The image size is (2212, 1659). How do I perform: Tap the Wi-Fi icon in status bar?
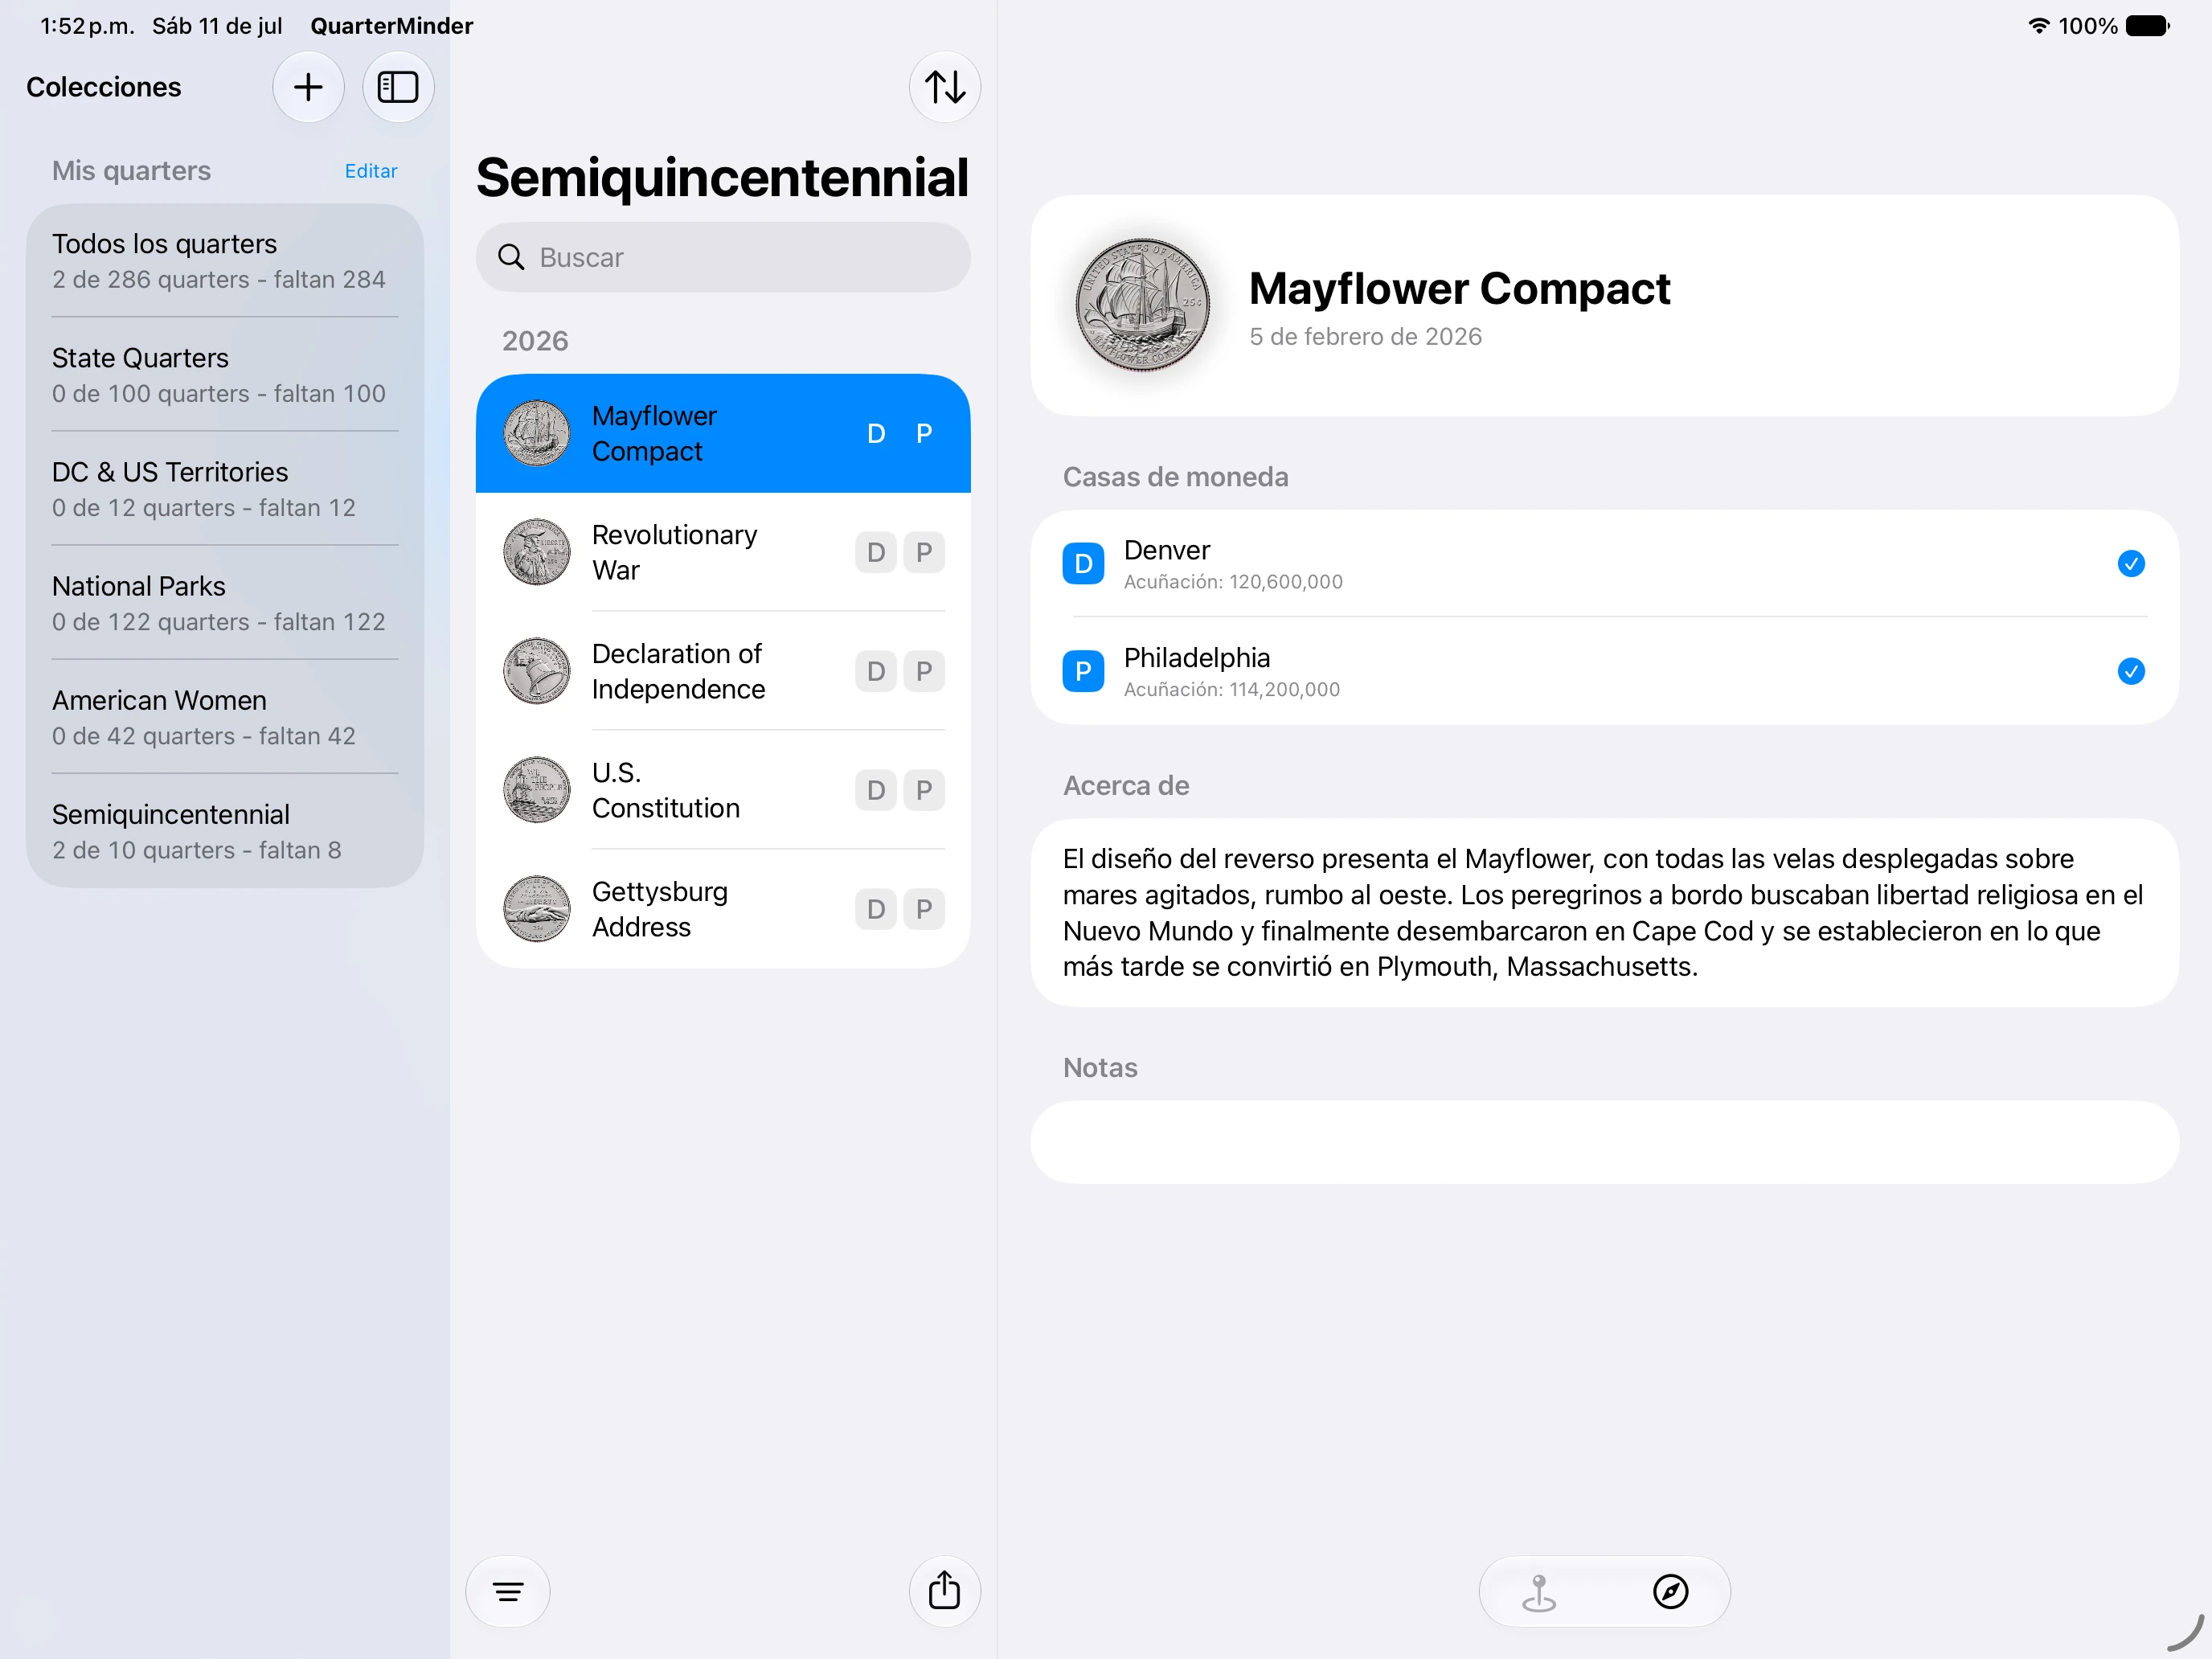(x=2039, y=26)
